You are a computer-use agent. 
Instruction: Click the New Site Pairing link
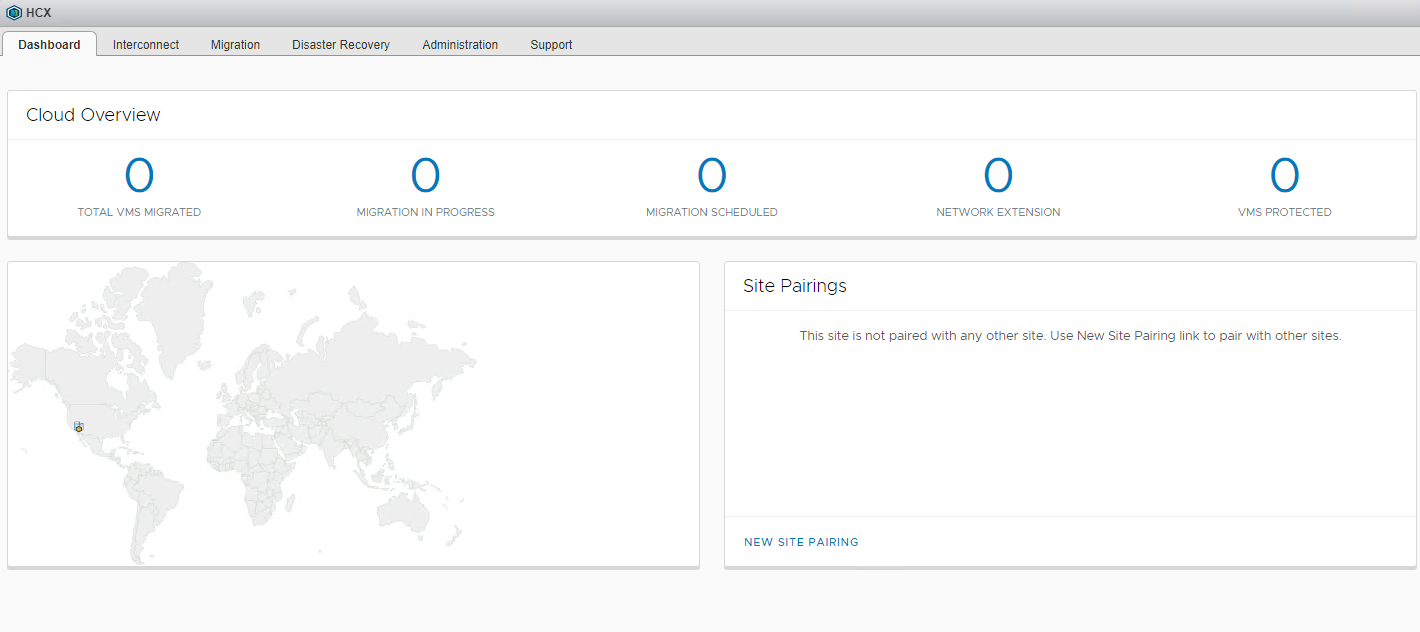(x=801, y=542)
